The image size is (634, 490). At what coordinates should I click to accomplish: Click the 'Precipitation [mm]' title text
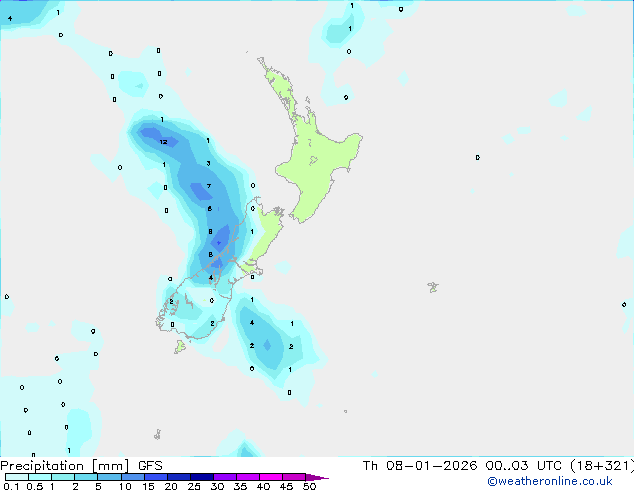click(65, 466)
